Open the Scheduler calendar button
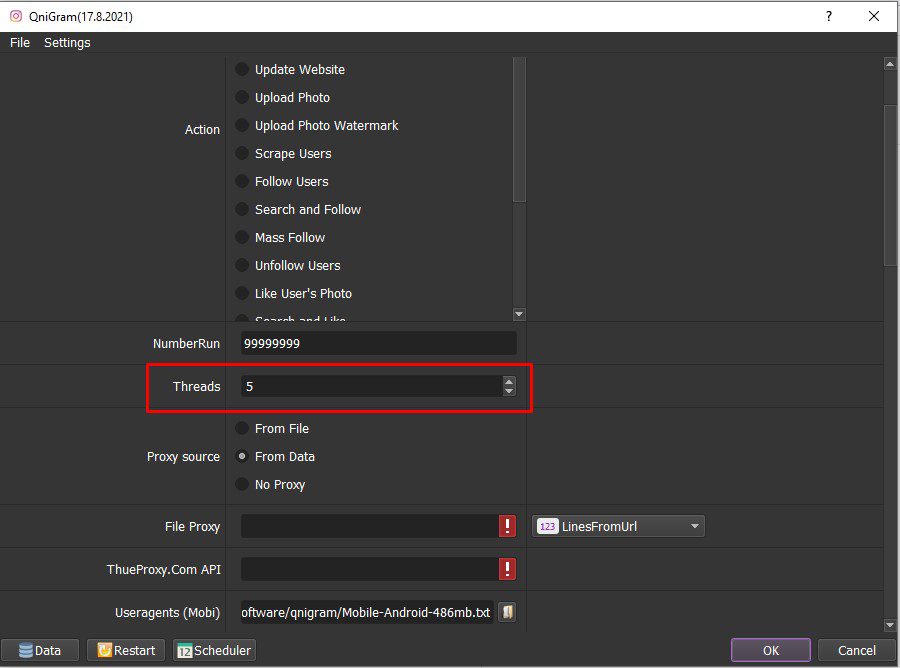This screenshot has height=668, width=900. pyautogui.click(x=214, y=650)
